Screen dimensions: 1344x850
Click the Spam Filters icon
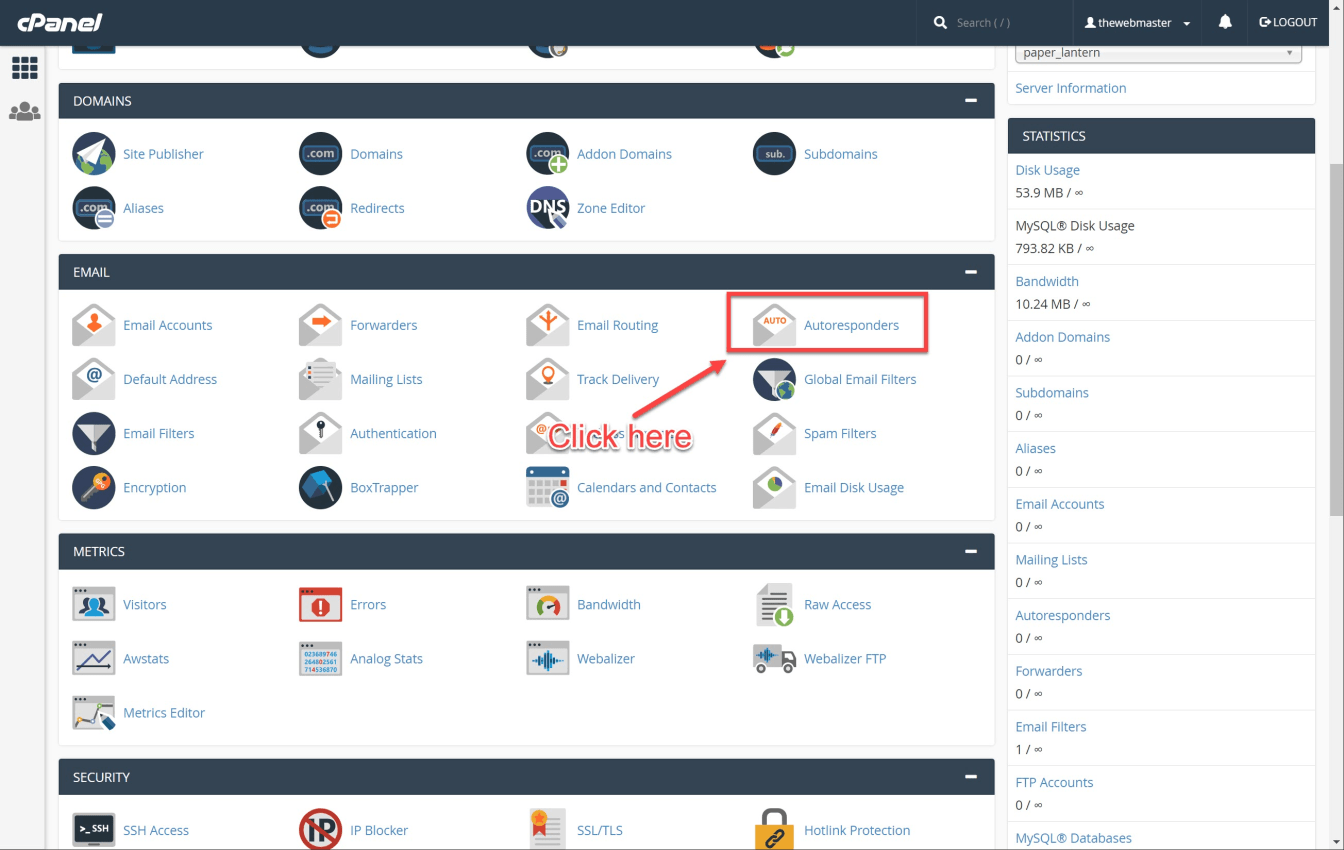click(x=775, y=433)
